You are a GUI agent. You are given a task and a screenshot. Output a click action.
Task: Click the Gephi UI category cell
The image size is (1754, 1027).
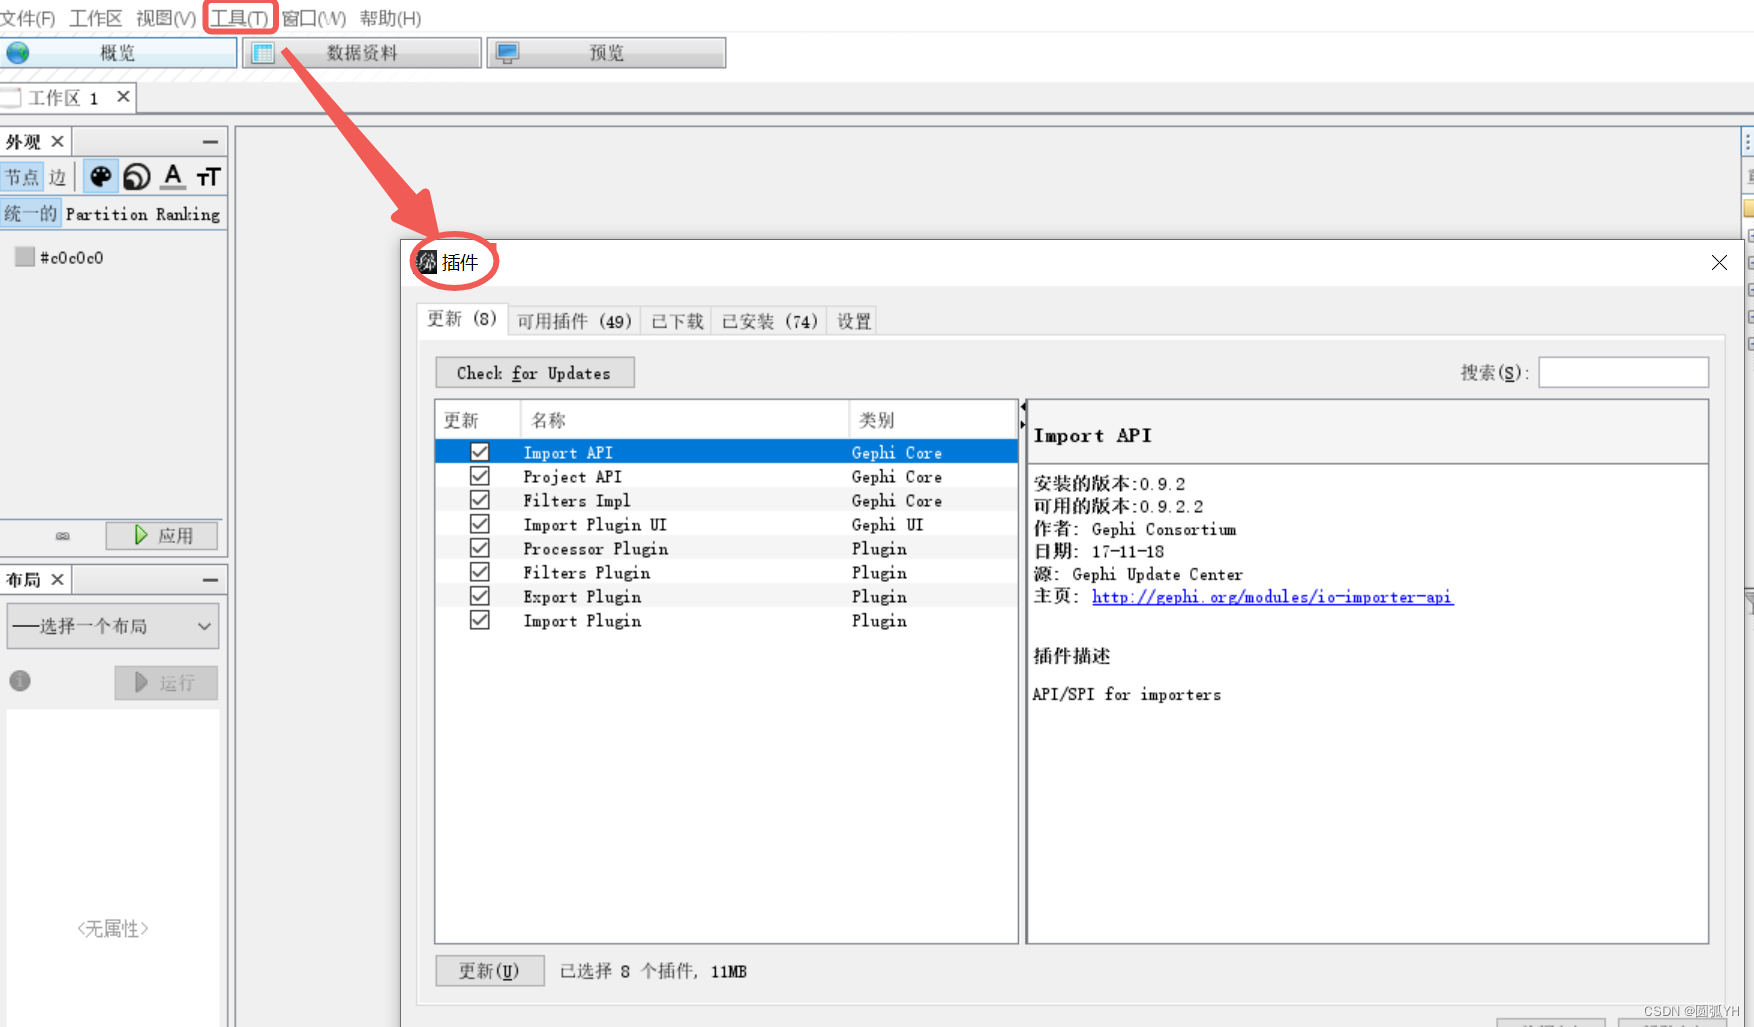[888, 525]
